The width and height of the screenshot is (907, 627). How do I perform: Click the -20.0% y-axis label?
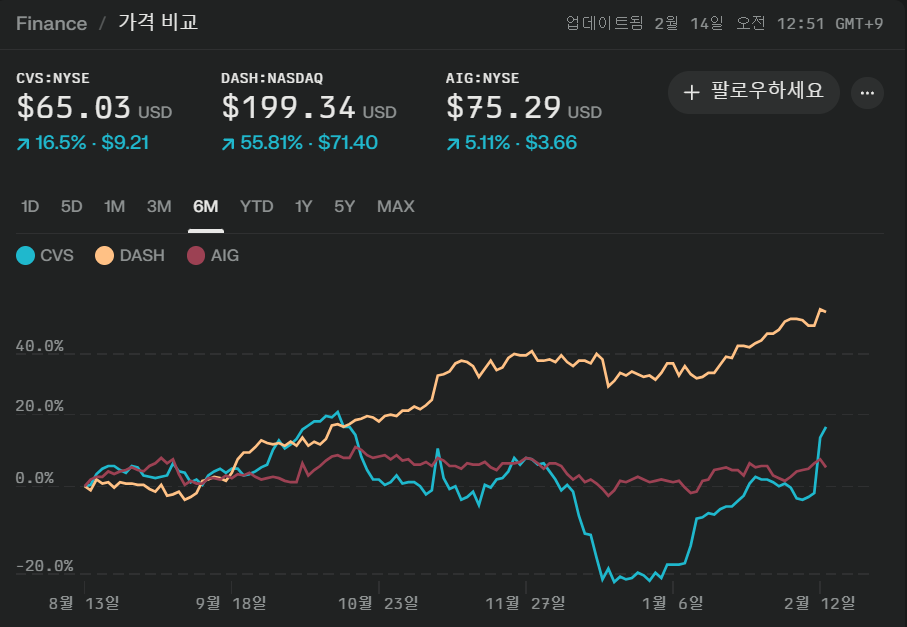(x=44, y=566)
